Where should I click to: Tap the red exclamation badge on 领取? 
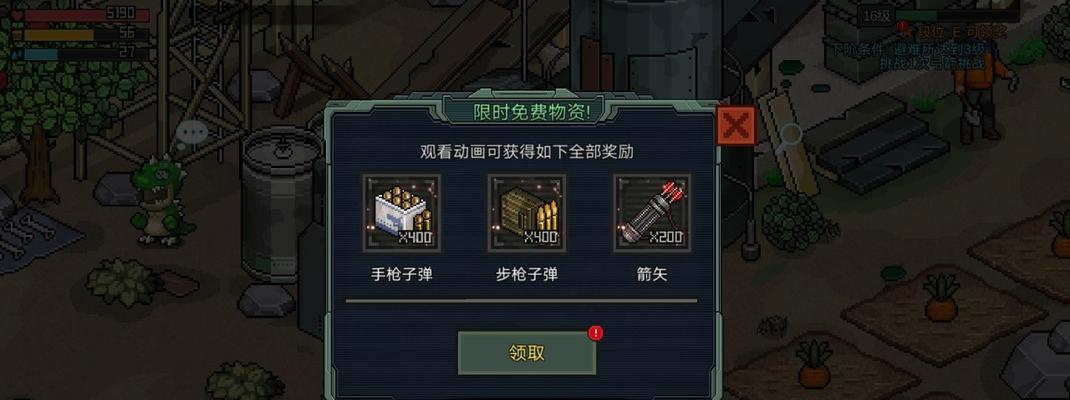(596, 333)
